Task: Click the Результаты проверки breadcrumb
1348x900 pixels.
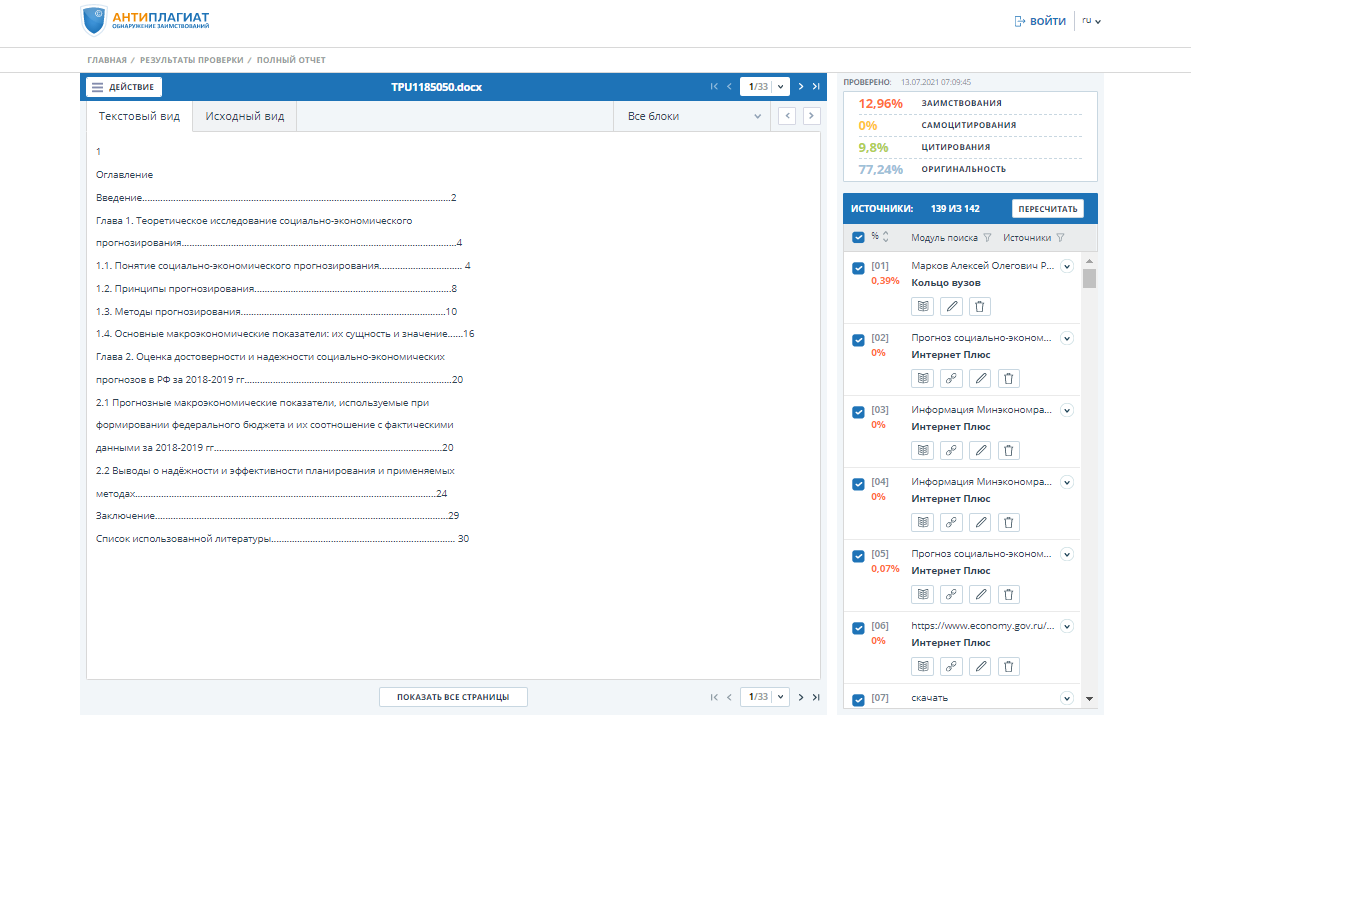Action: click(192, 60)
